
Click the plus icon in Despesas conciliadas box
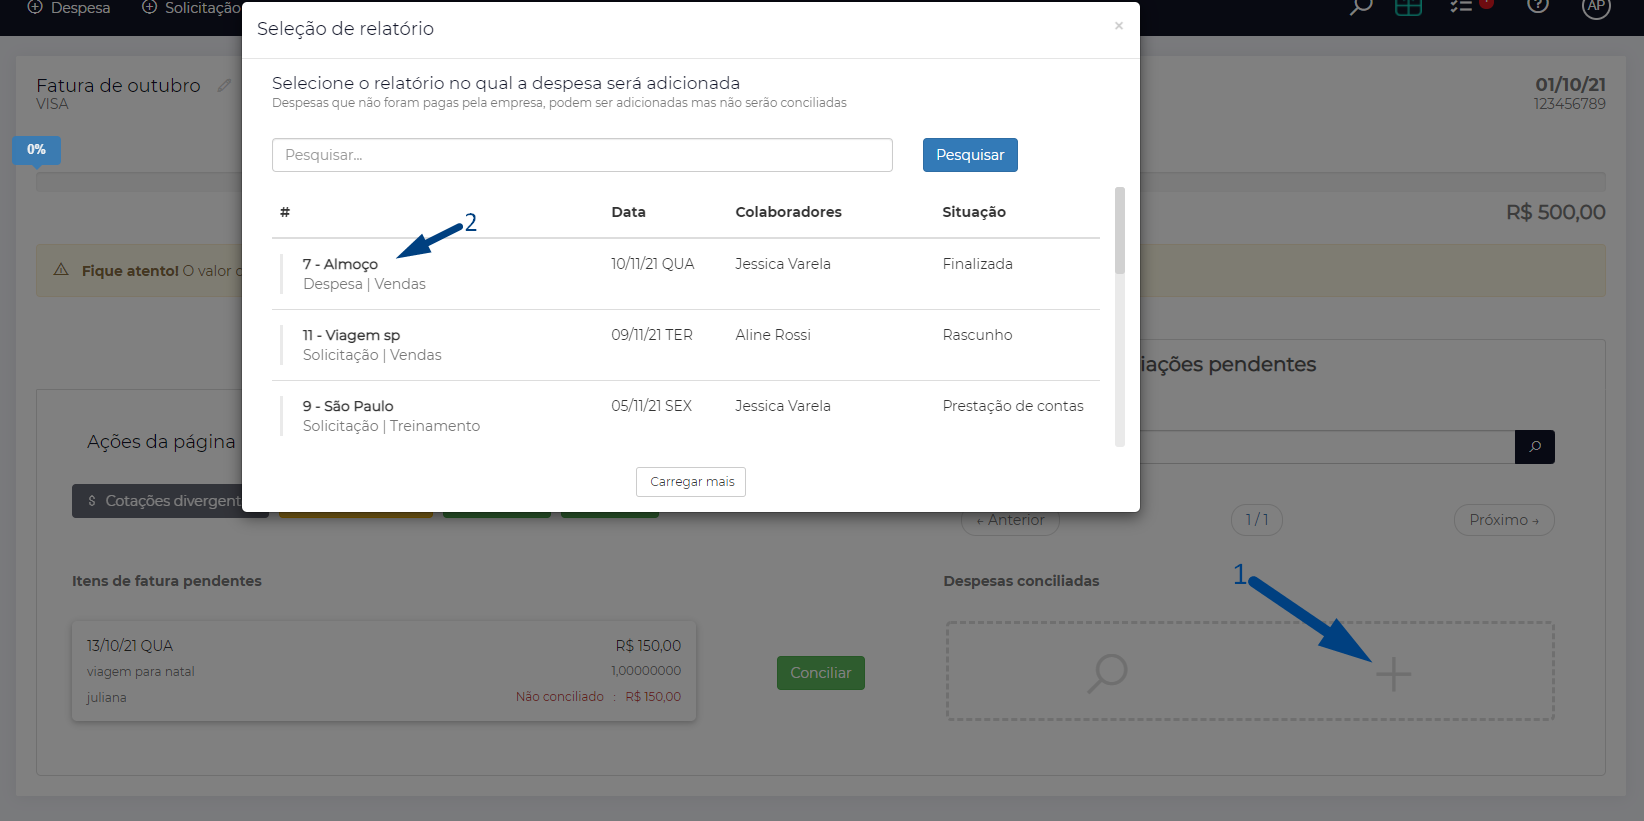(x=1393, y=675)
